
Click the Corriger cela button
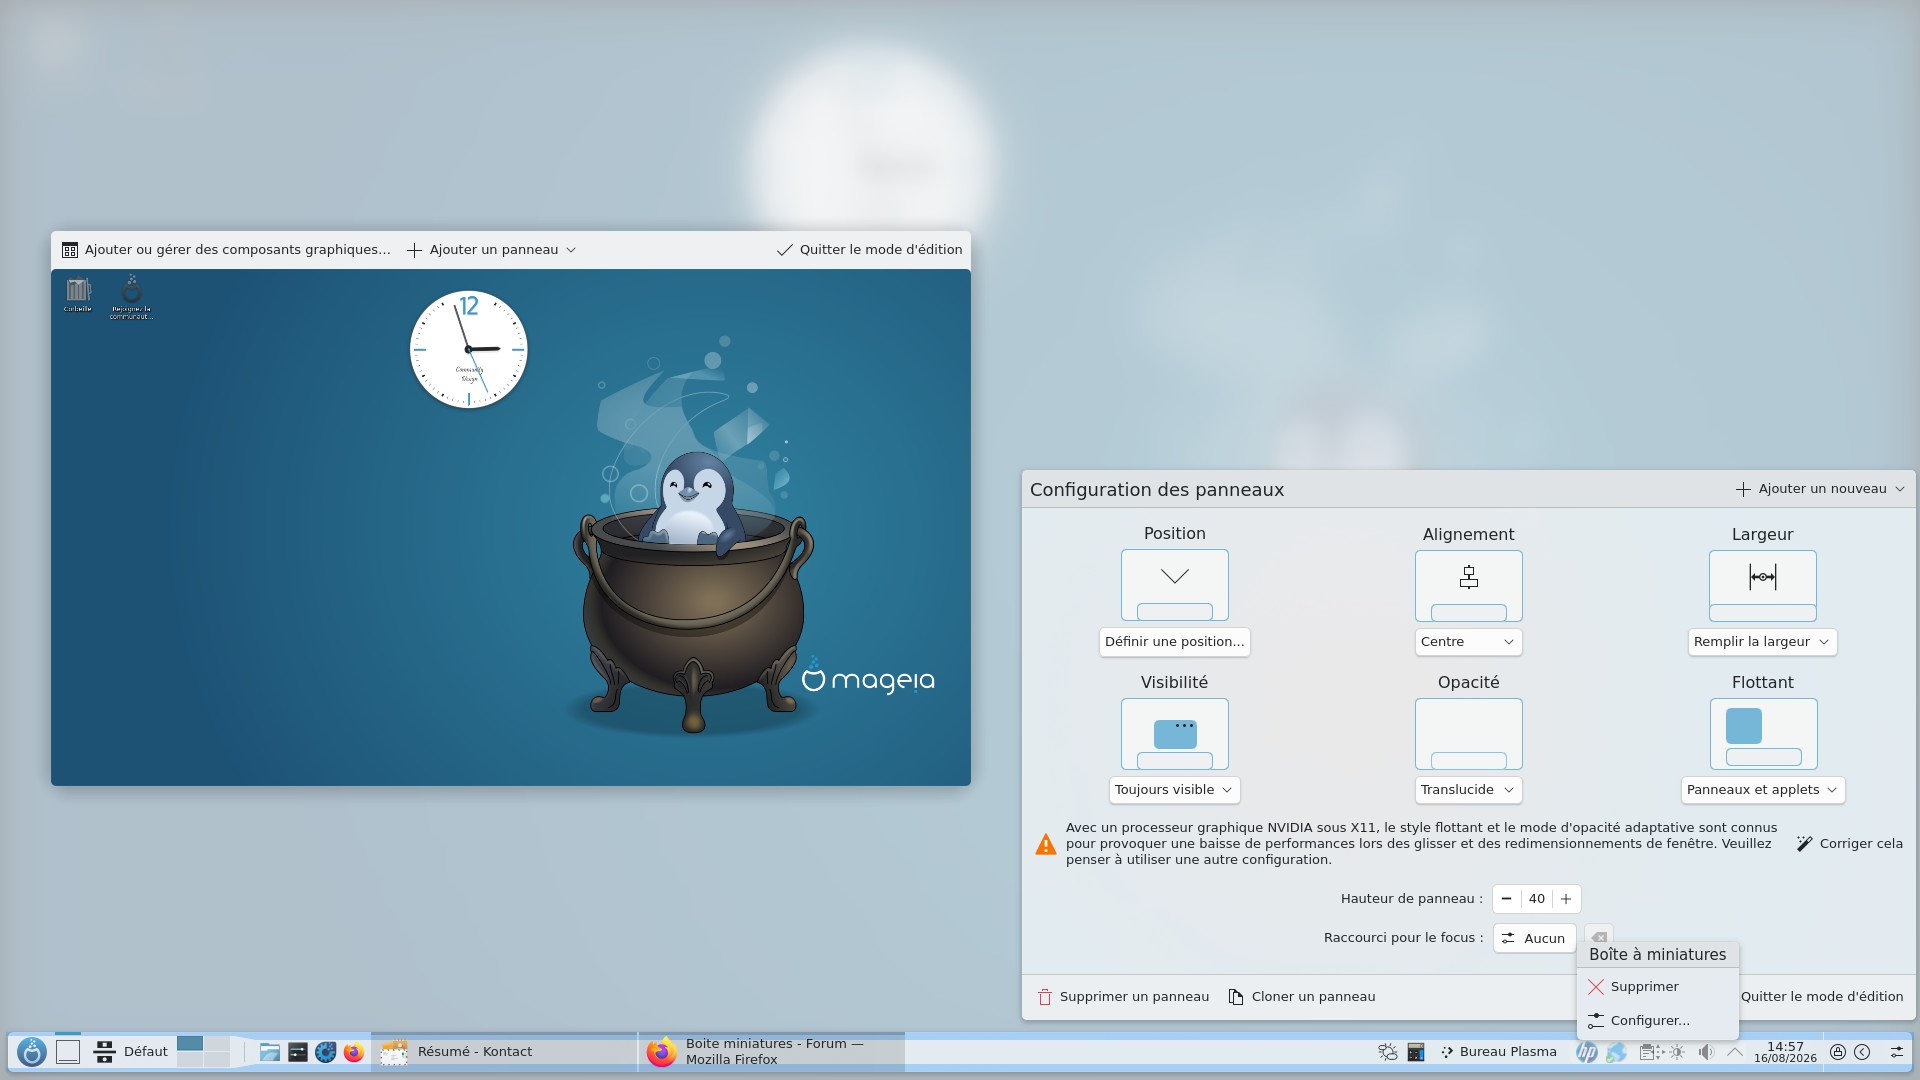1849,844
